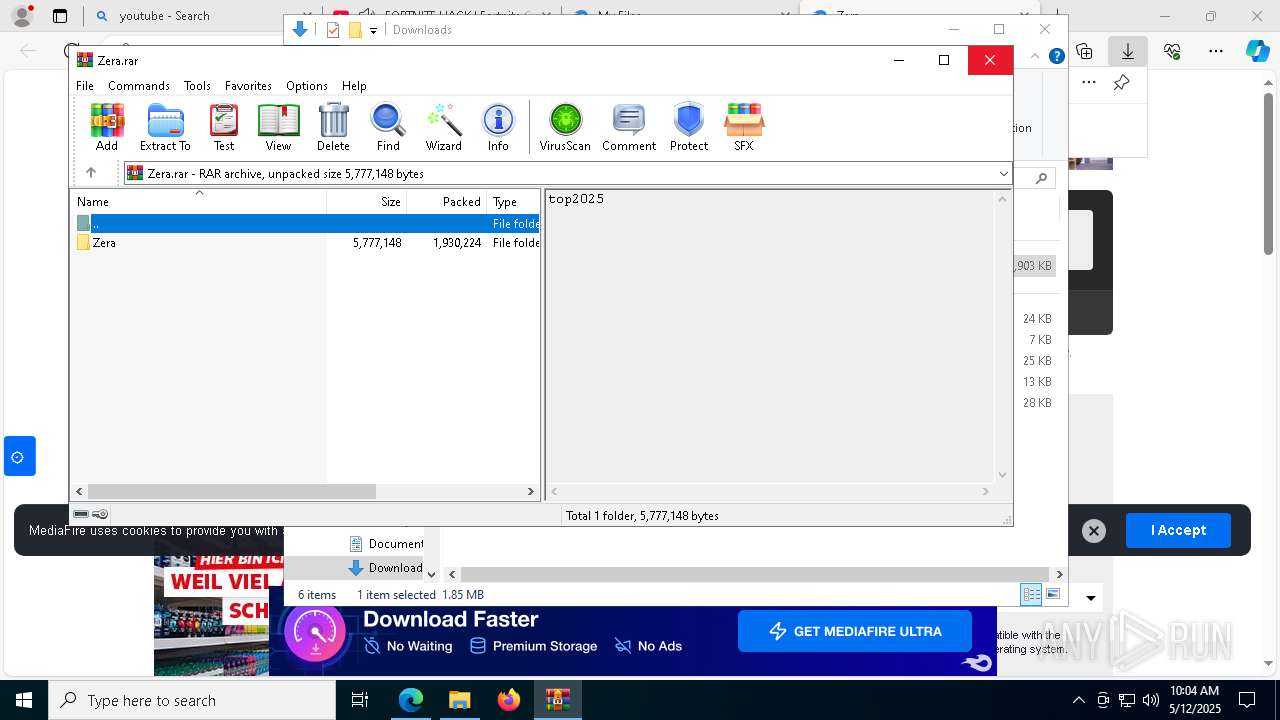Open the Options menu
The height and width of the screenshot is (720, 1280).
point(307,86)
